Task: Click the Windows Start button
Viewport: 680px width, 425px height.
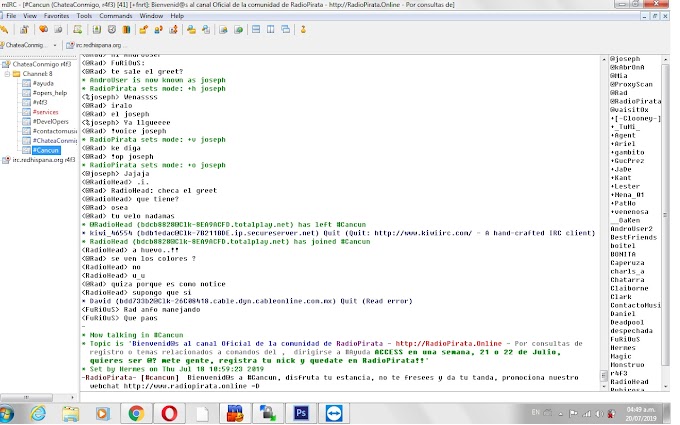Action: [x=6, y=413]
